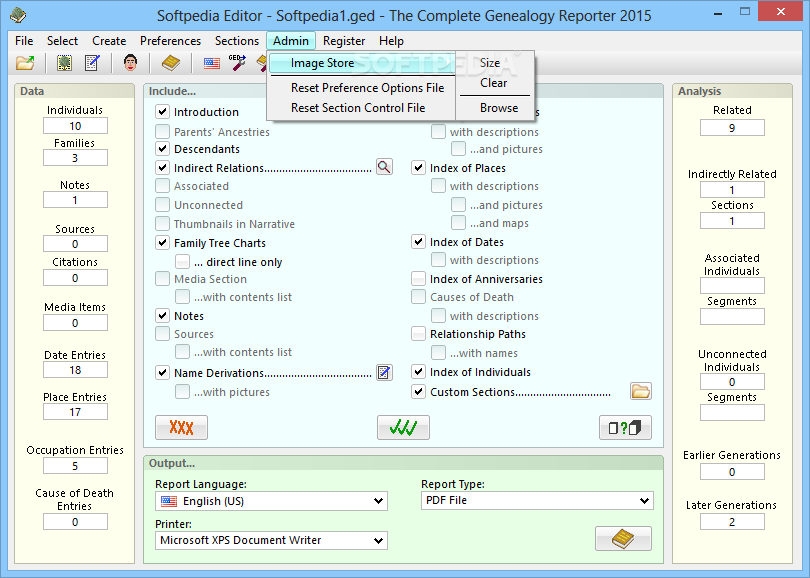This screenshot has height=578, width=810.
Task: Click the tree picture toolbar icon
Action: point(64,63)
